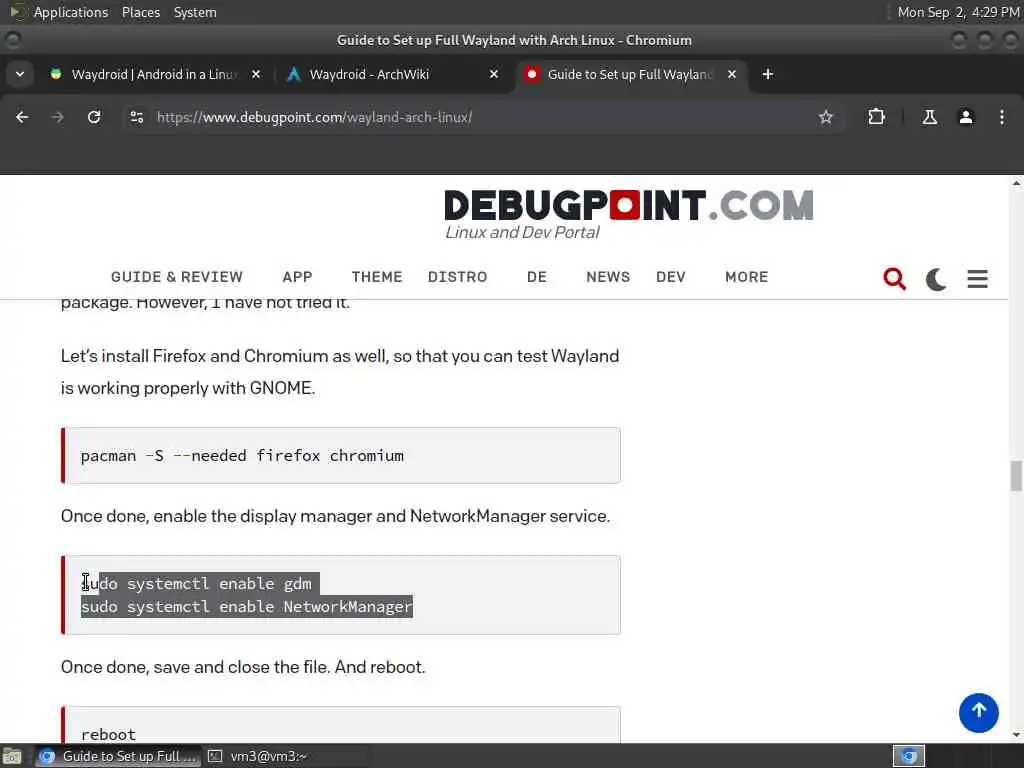Toggle dark mode with the moon icon
1024x768 pixels.
click(x=936, y=279)
